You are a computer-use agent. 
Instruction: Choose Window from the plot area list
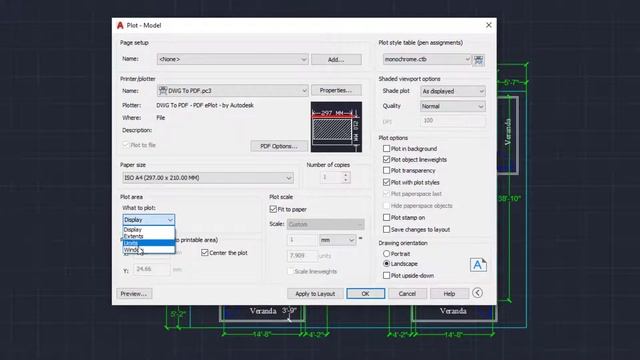[149, 249]
